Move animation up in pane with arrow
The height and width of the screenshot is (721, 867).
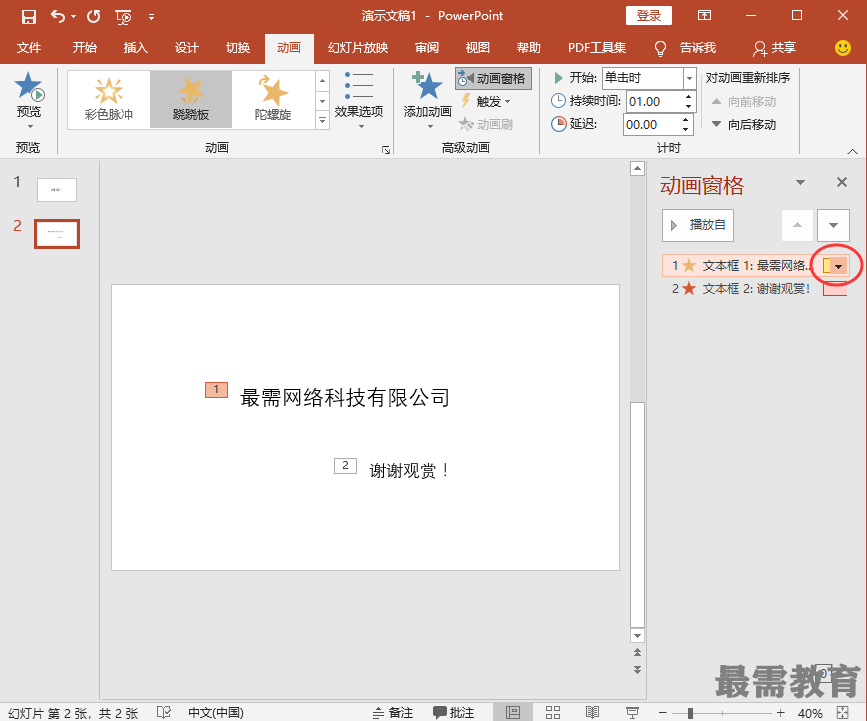pos(797,225)
